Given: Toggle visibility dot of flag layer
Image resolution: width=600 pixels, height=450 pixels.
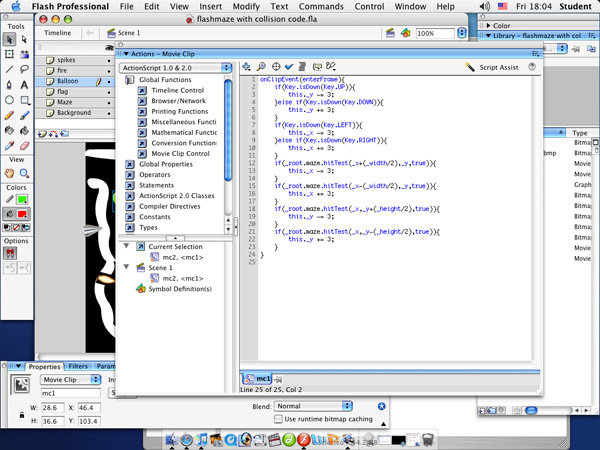Looking at the screenshot, I should pos(109,92).
